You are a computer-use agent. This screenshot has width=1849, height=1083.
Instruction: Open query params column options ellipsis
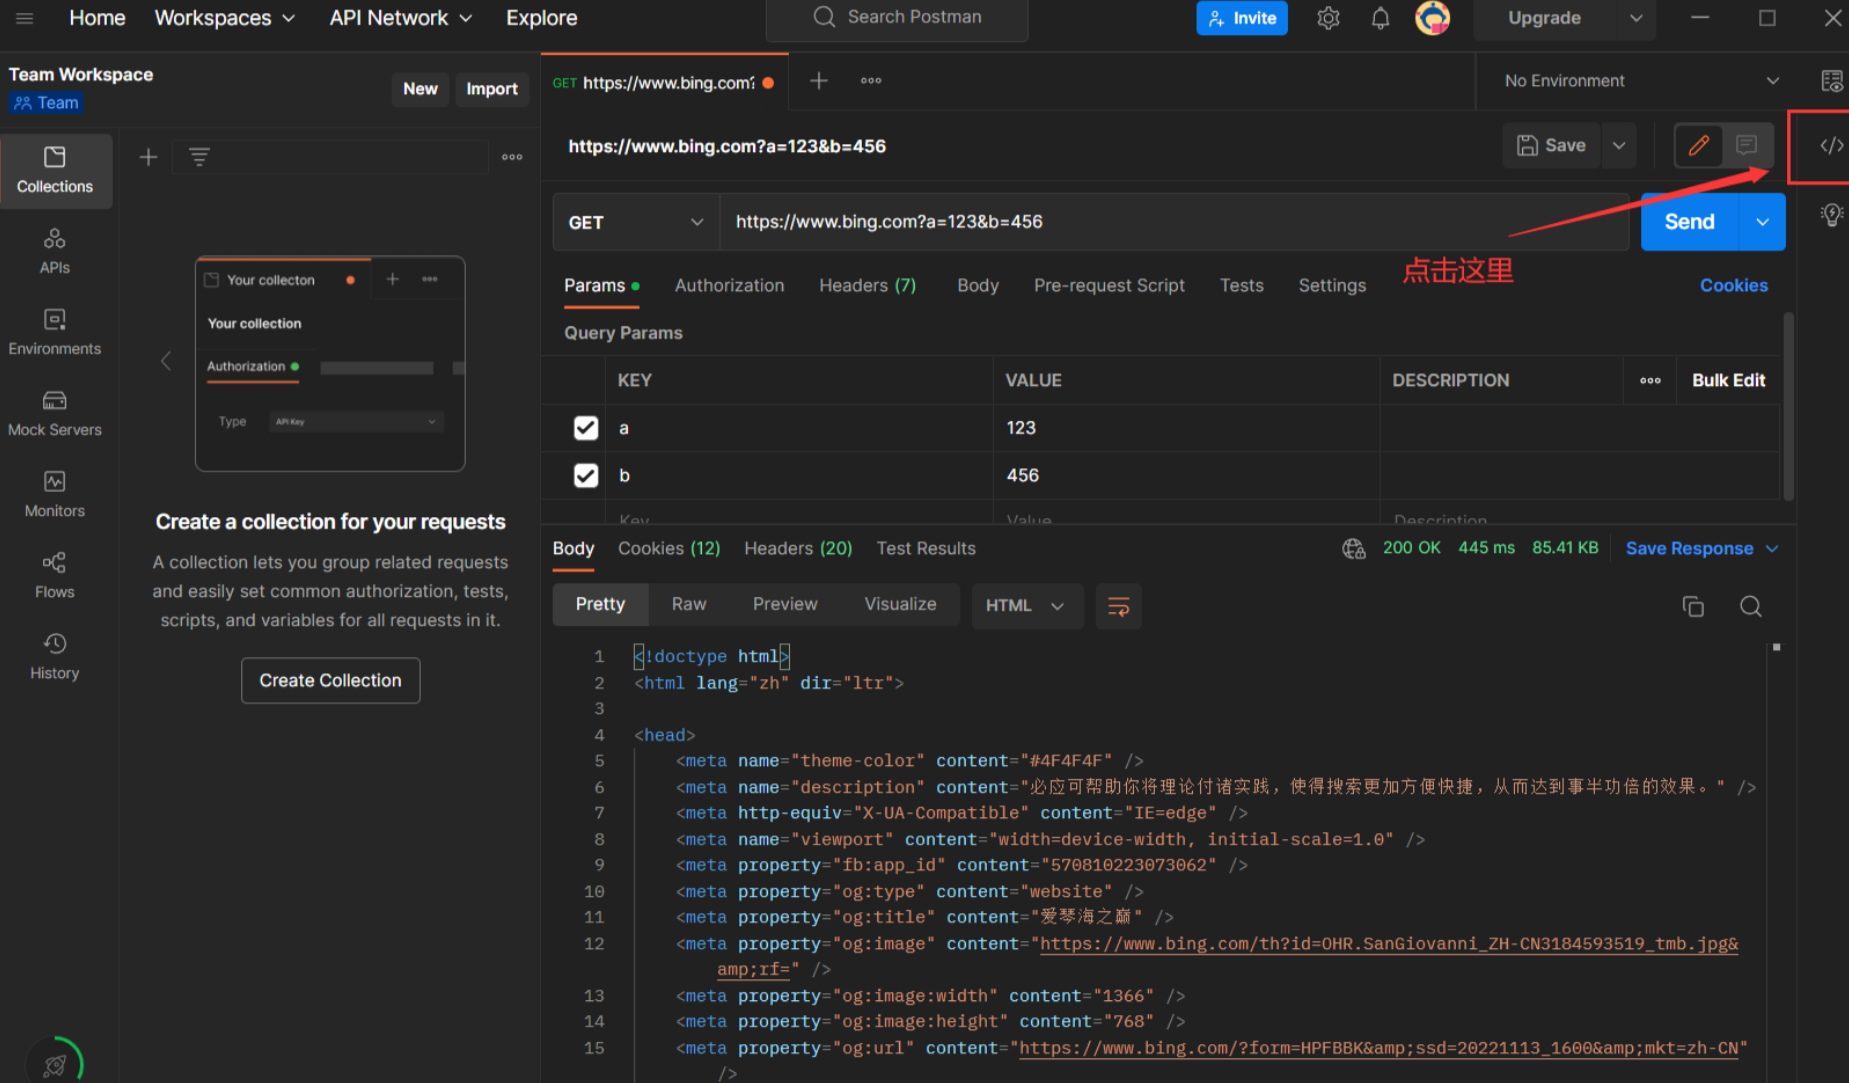1650,380
